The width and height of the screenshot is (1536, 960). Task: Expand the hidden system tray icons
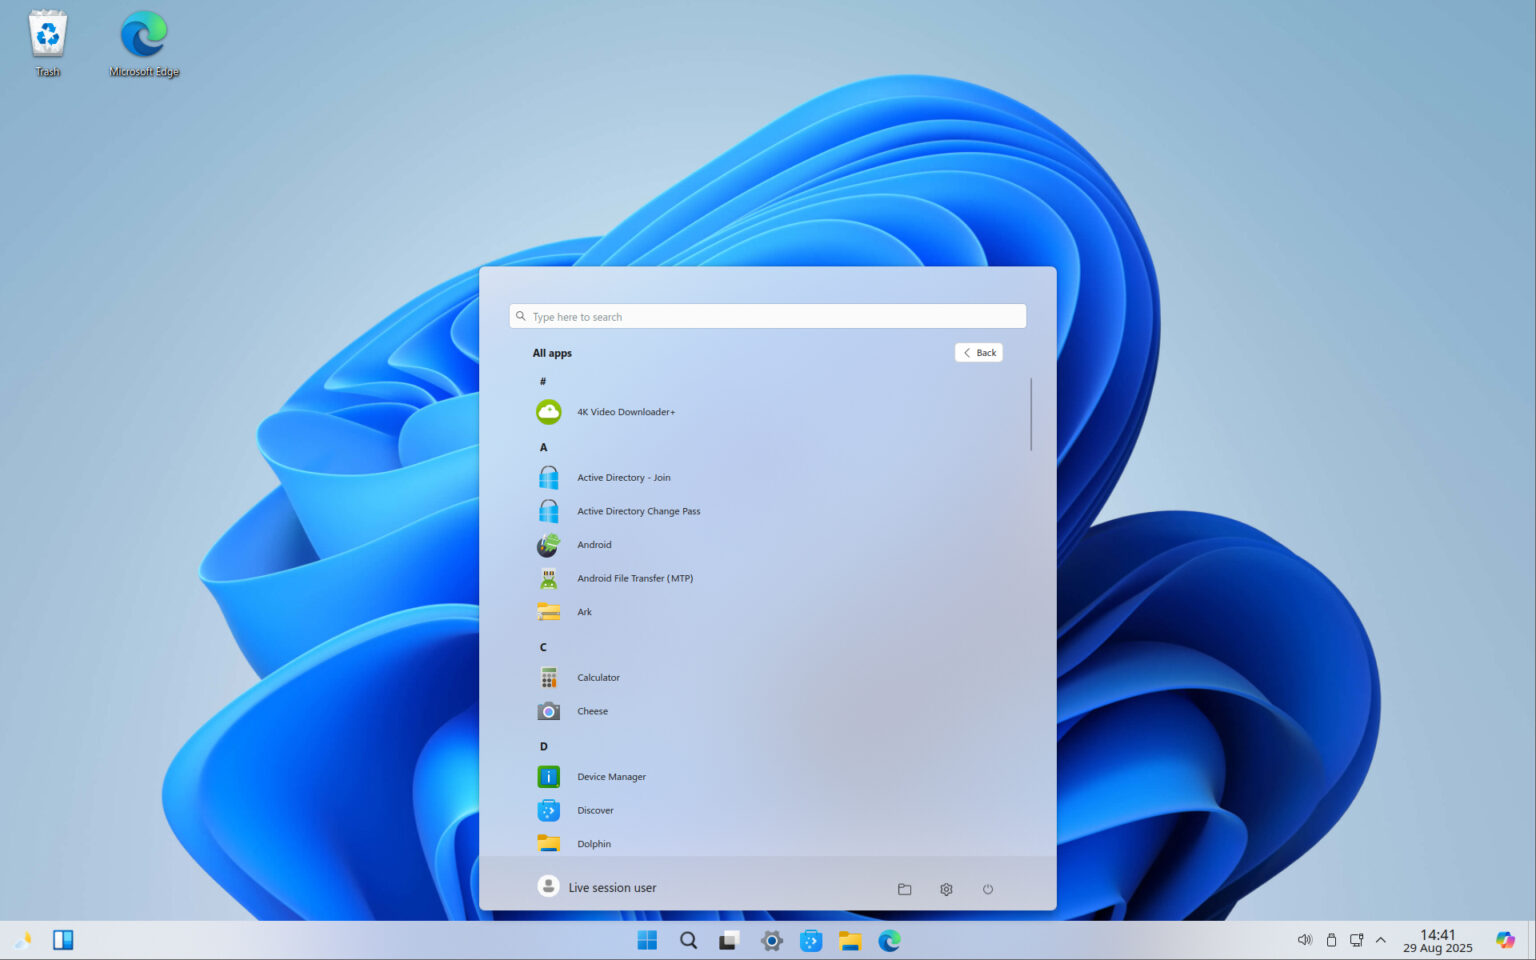click(1381, 940)
